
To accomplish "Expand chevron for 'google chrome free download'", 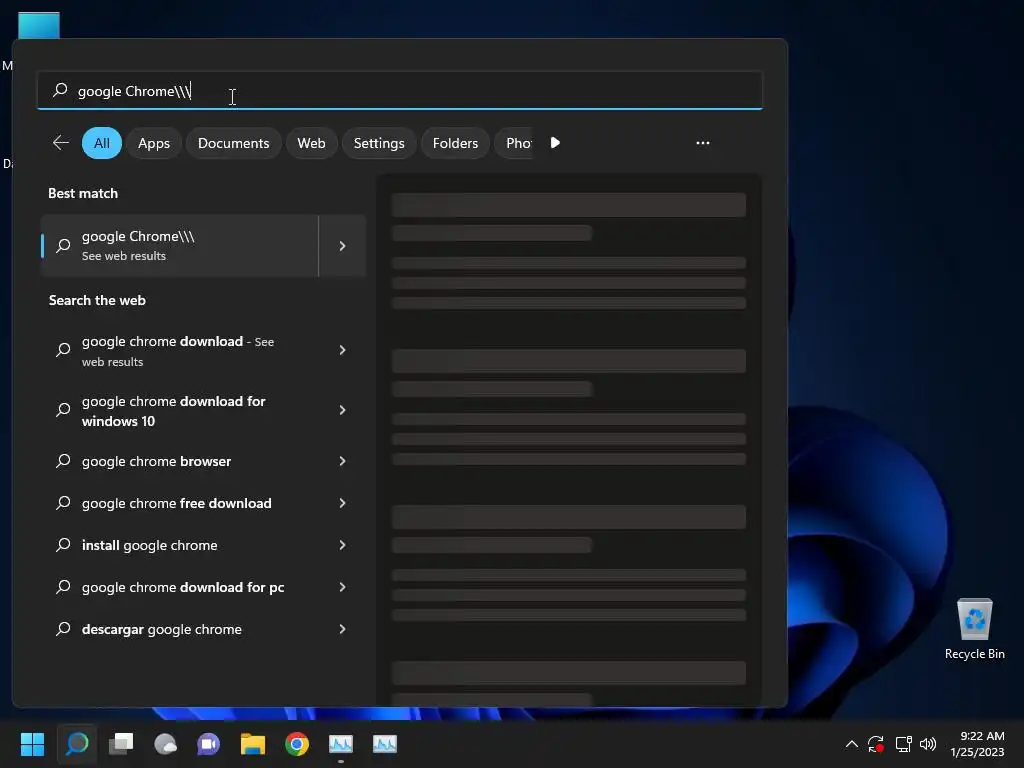I will click(x=342, y=503).
